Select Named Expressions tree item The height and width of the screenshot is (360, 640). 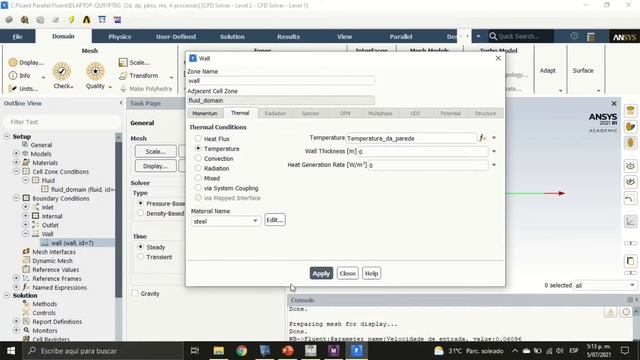click(60, 287)
